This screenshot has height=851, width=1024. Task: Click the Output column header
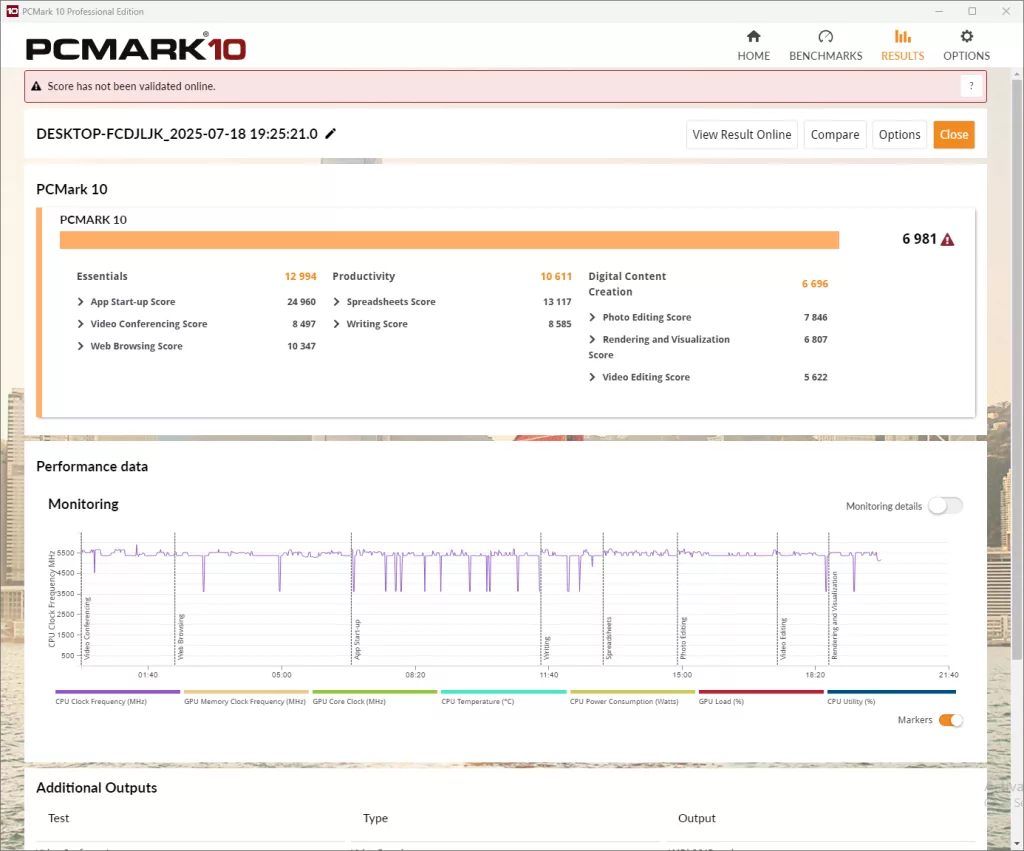(x=696, y=818)
